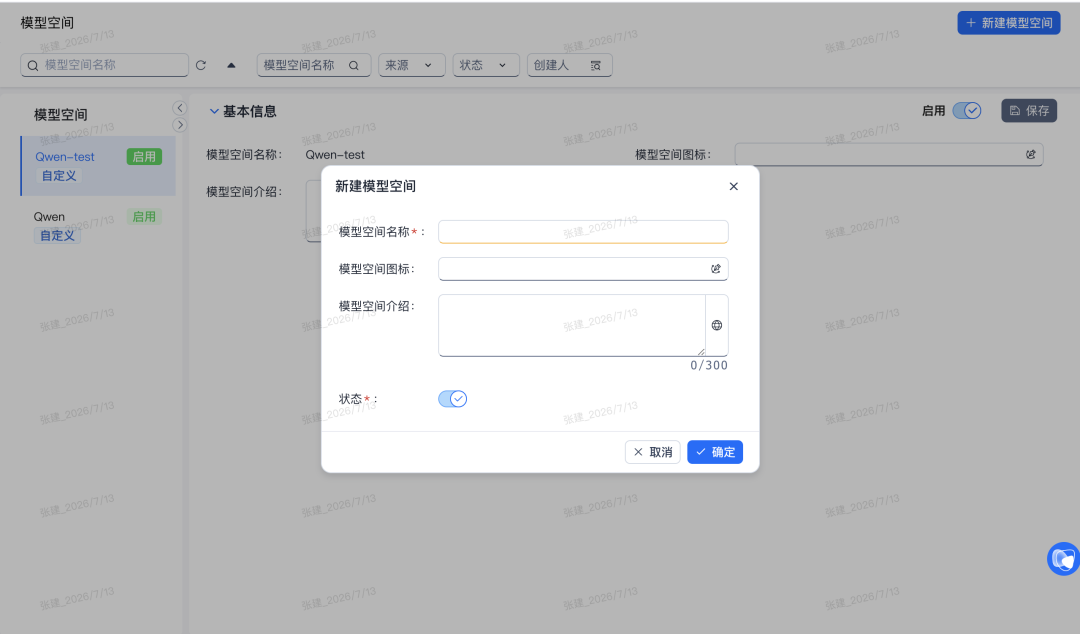Click the 保存 button
The height and width of the screenshot is (634, 1080).
[x=1029, y=110]
